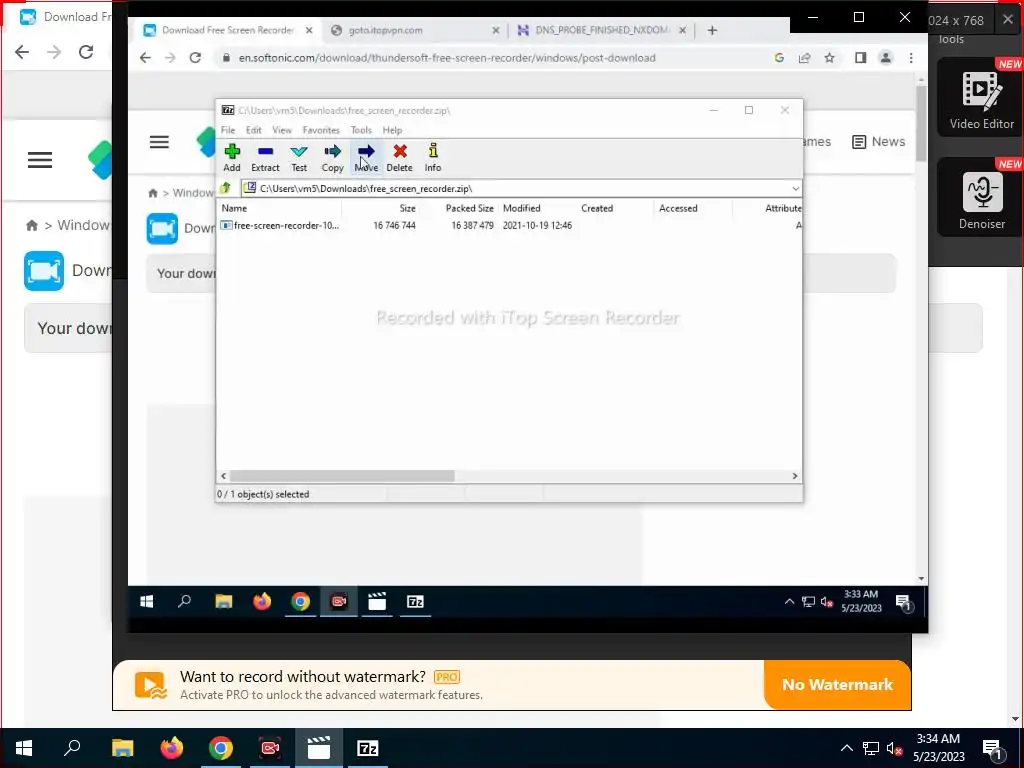
Task: Click the No Watermark button
Action: [x=837, y=684]
